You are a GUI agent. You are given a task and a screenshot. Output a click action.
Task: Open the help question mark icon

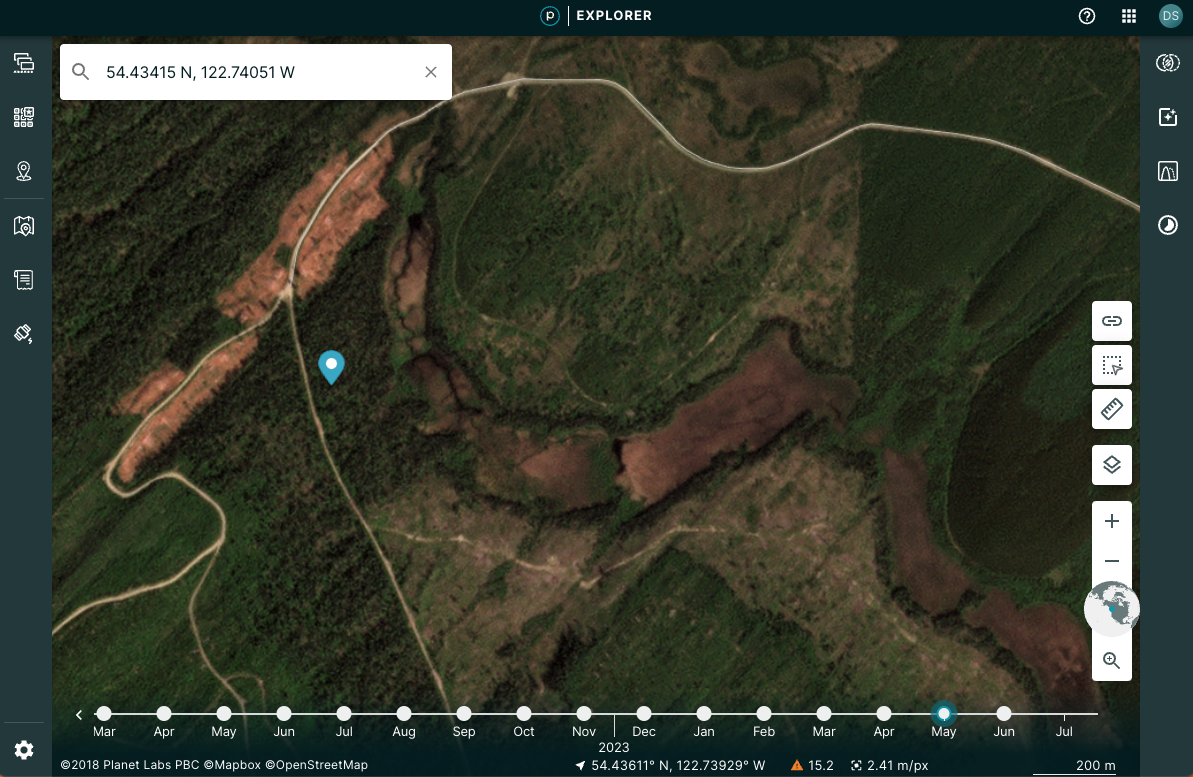pos(1086,16)
